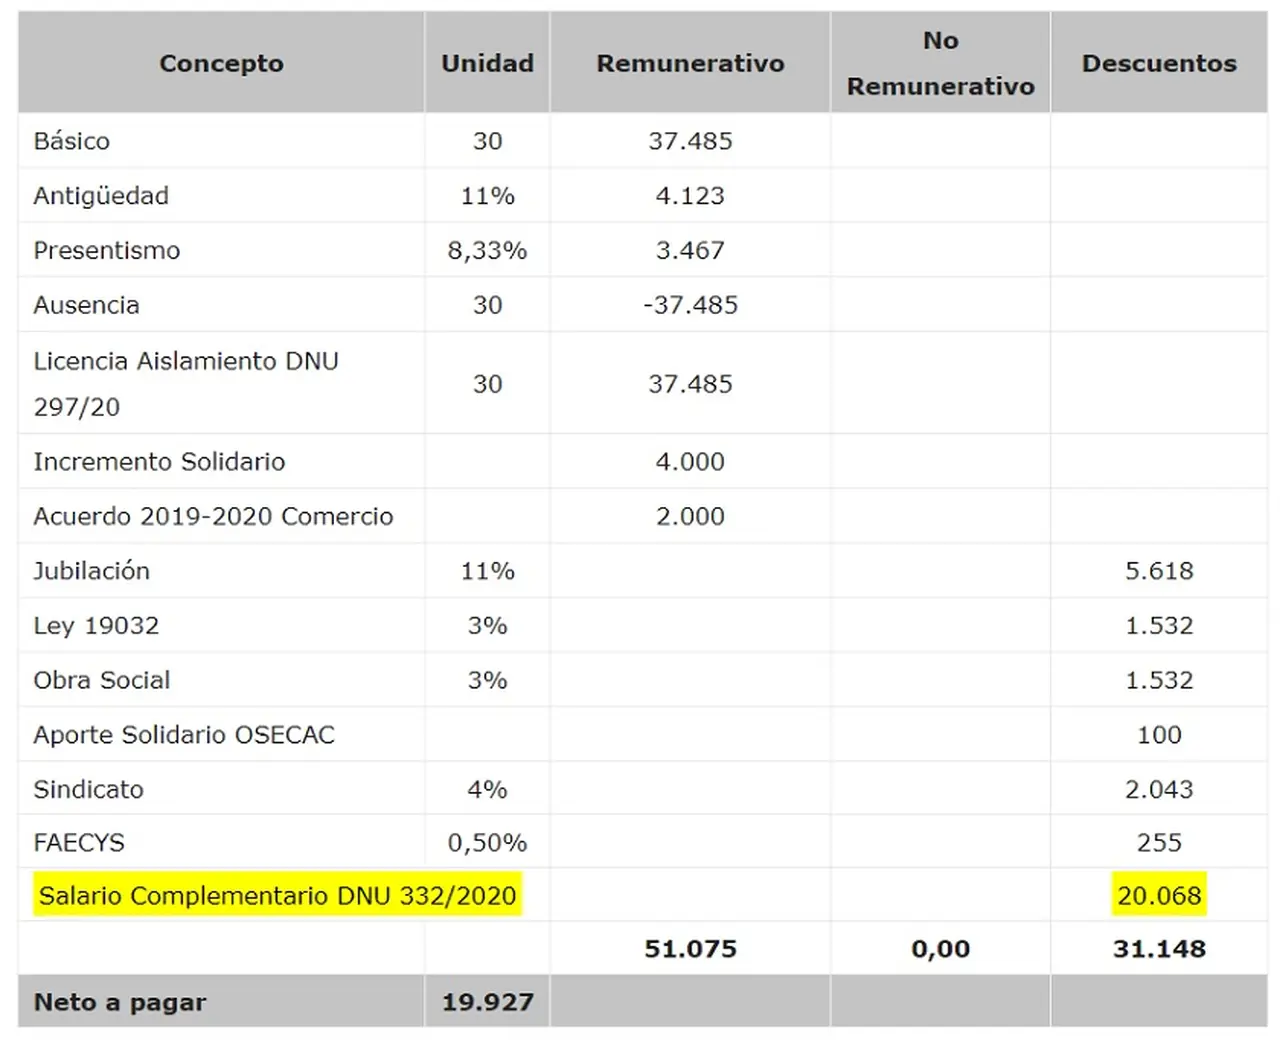Select Sindicato 4% unit cell
This screenshot has height=1048, width=1280.
pos(487,790)
